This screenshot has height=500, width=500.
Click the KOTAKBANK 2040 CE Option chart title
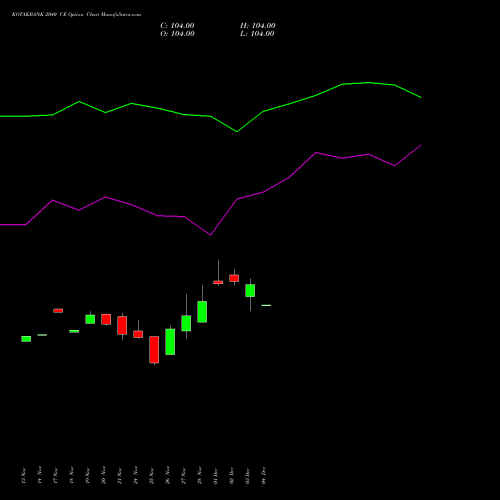point(76,15)
